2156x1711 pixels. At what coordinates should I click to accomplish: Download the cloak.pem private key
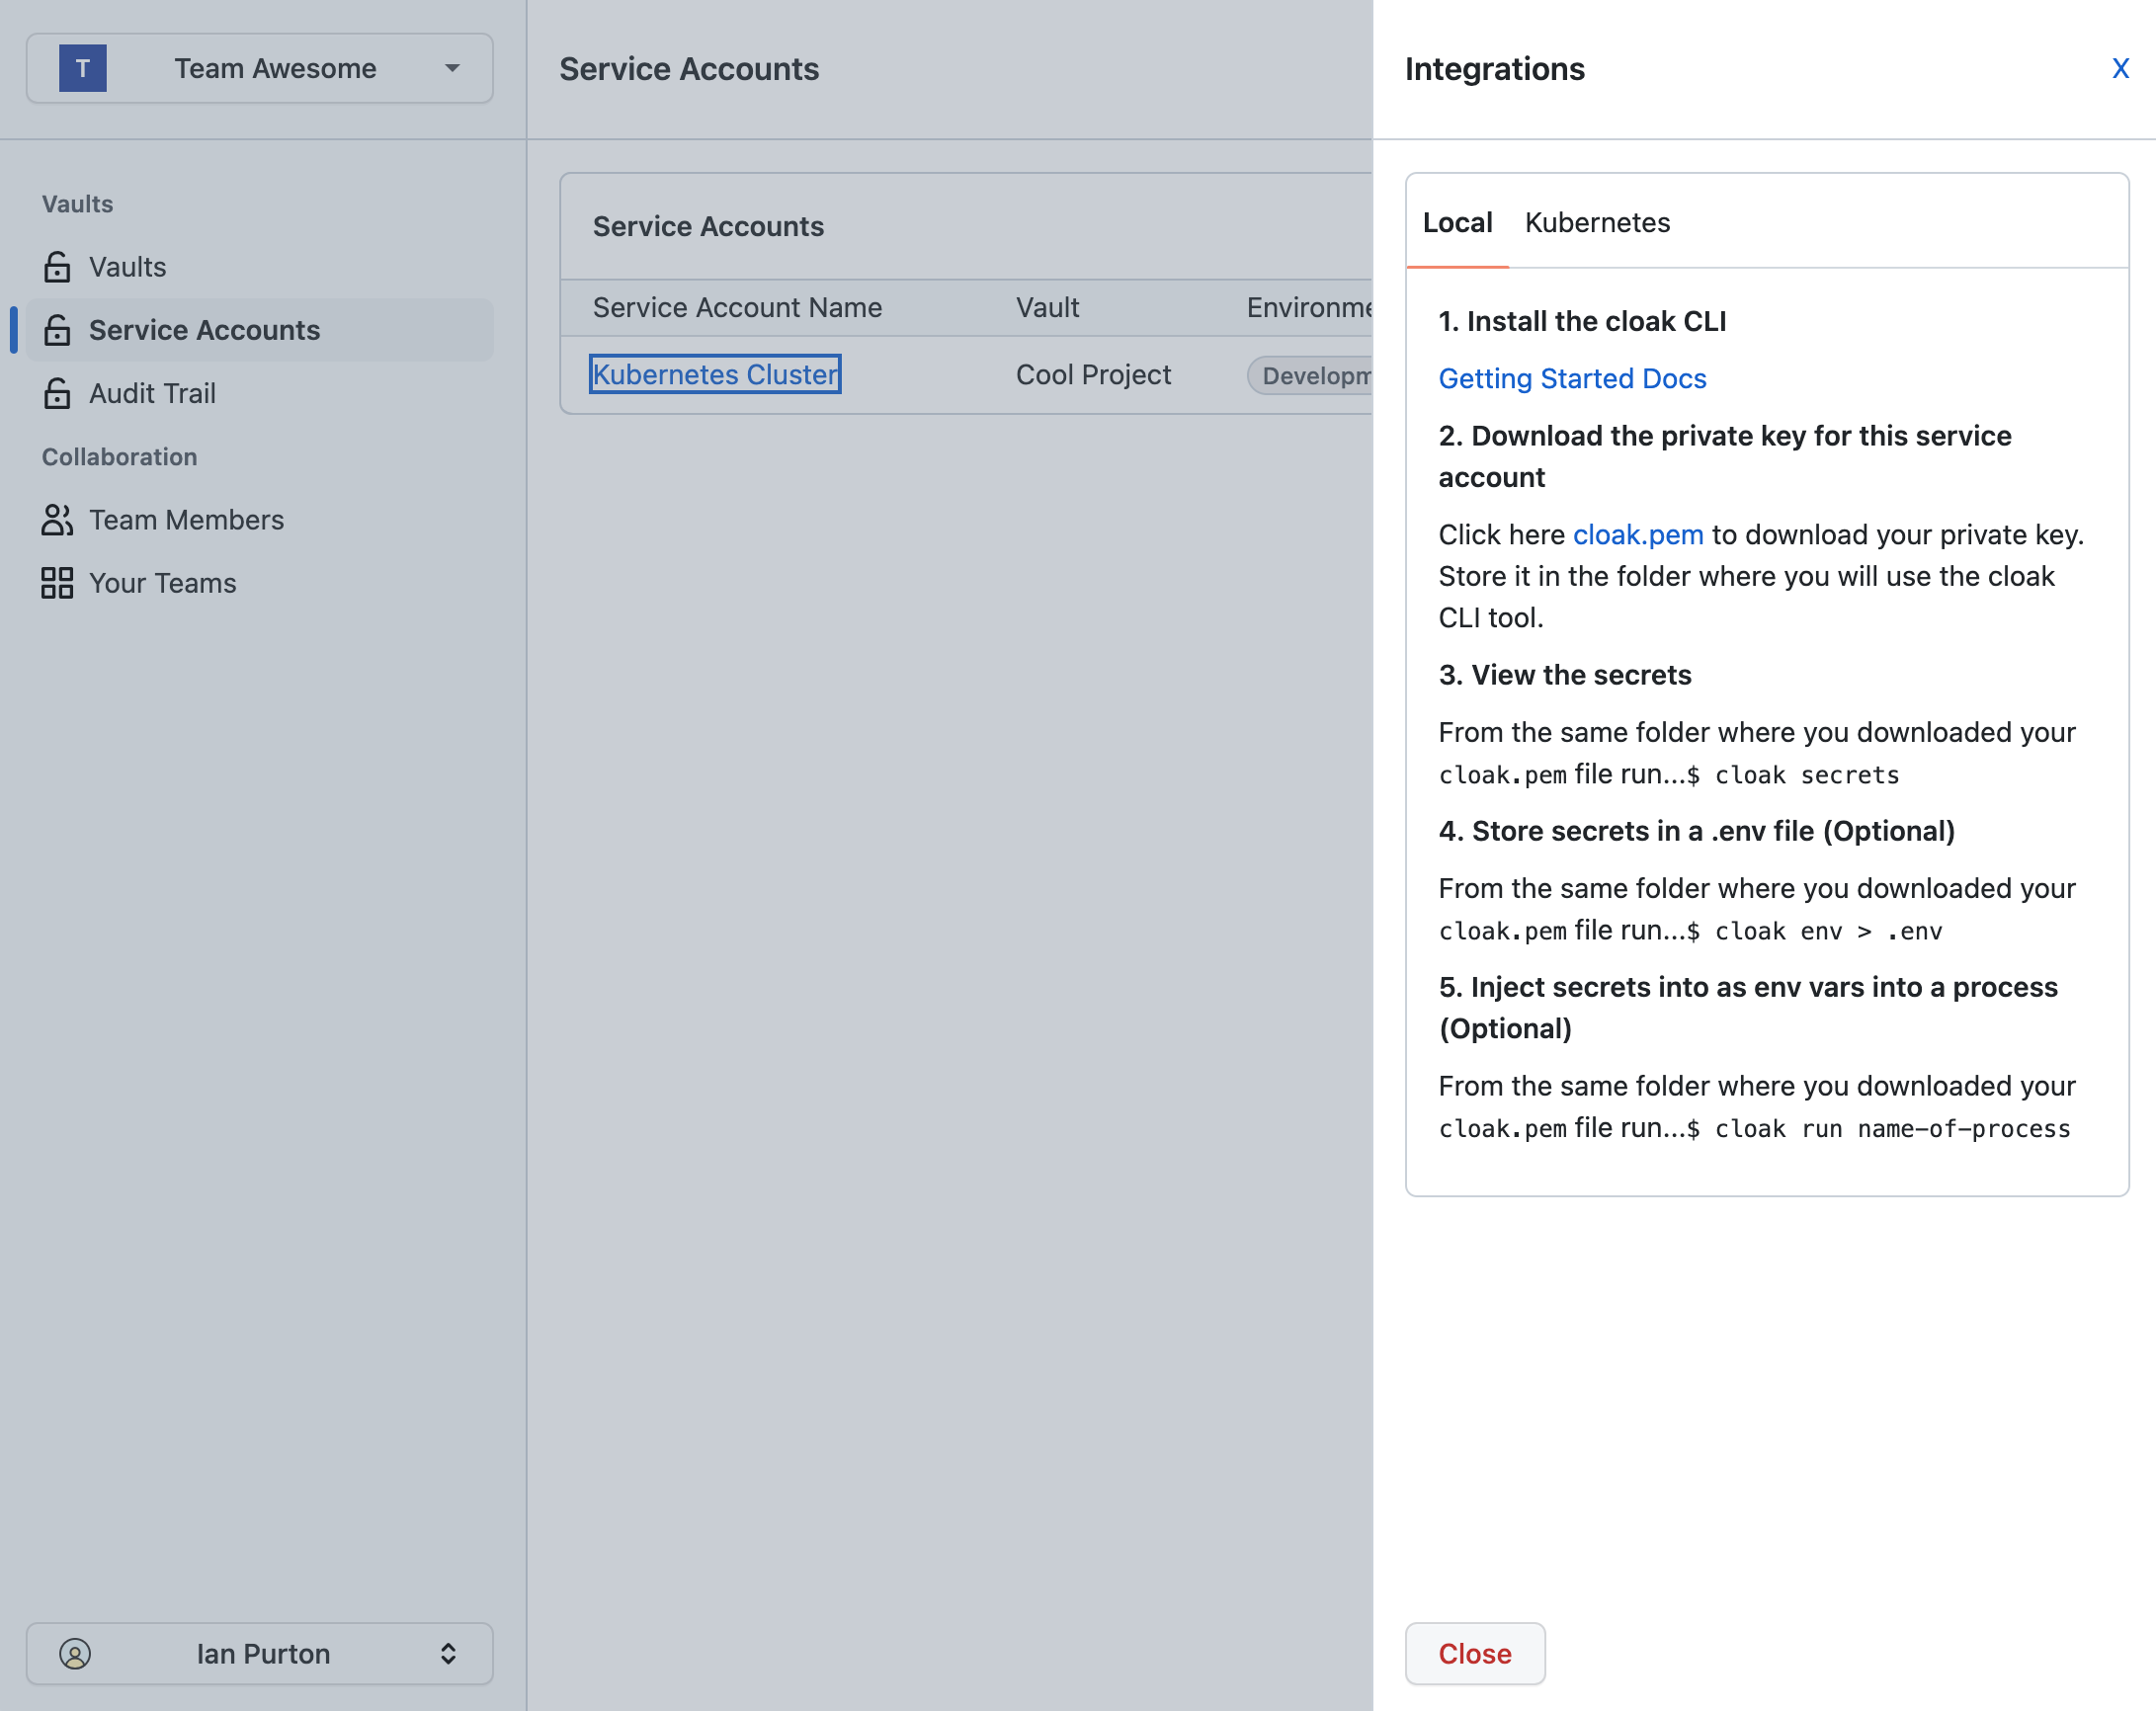(x=1638, y=534)
